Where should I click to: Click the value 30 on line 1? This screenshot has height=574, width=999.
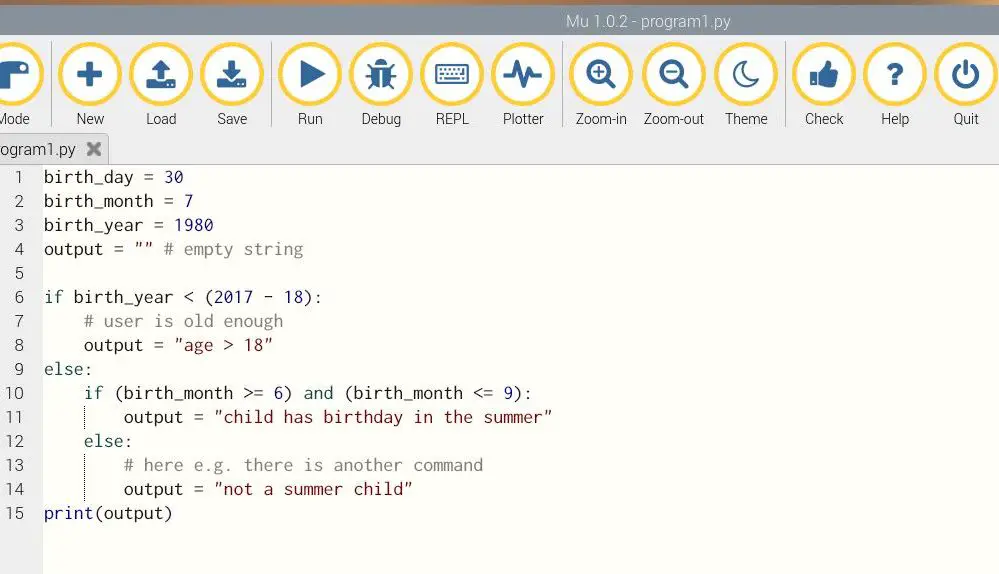tap(174, 177)
